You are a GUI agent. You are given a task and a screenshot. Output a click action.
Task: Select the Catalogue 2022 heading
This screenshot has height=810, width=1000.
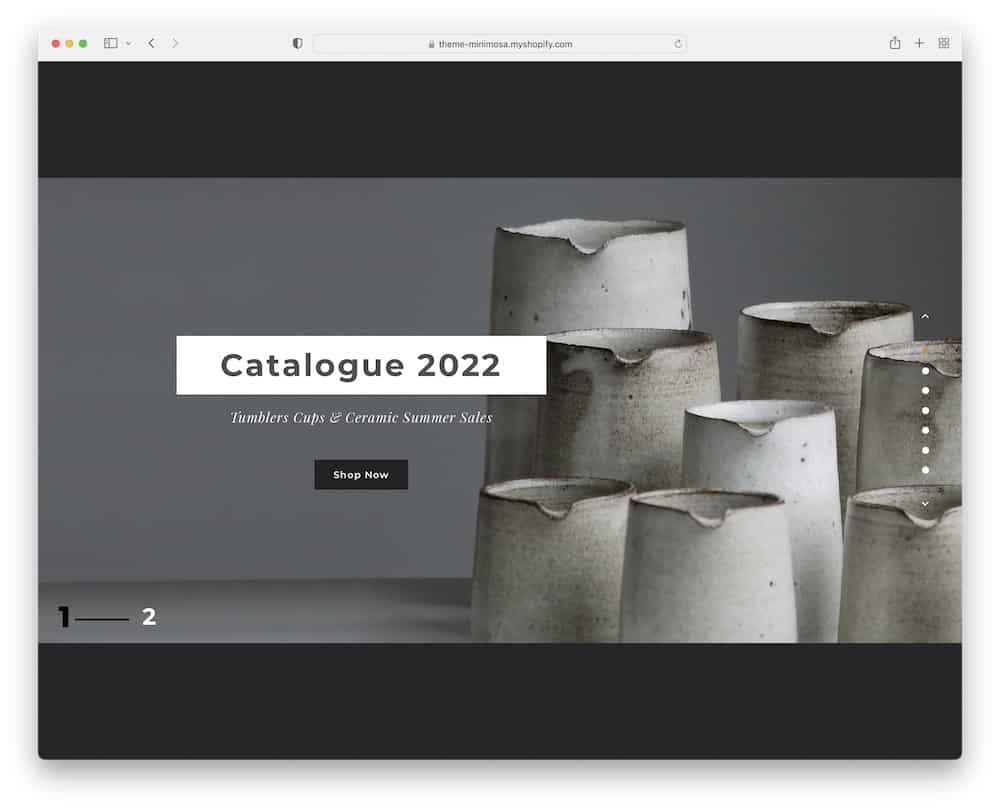pyautogui.click(x=361, y=365)
